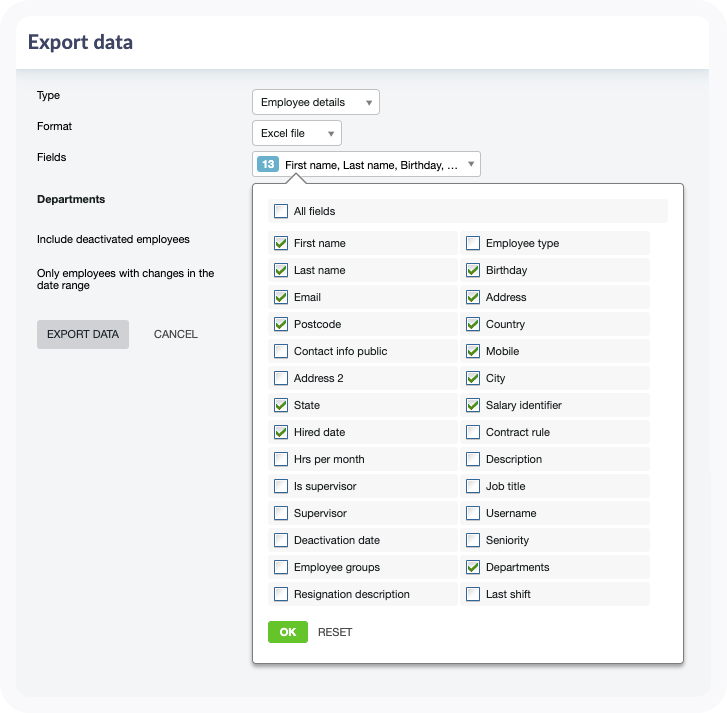This screenshot has width=727, height=713.
Task: Click the Export data heading
Action: click(x=80, y=42)
